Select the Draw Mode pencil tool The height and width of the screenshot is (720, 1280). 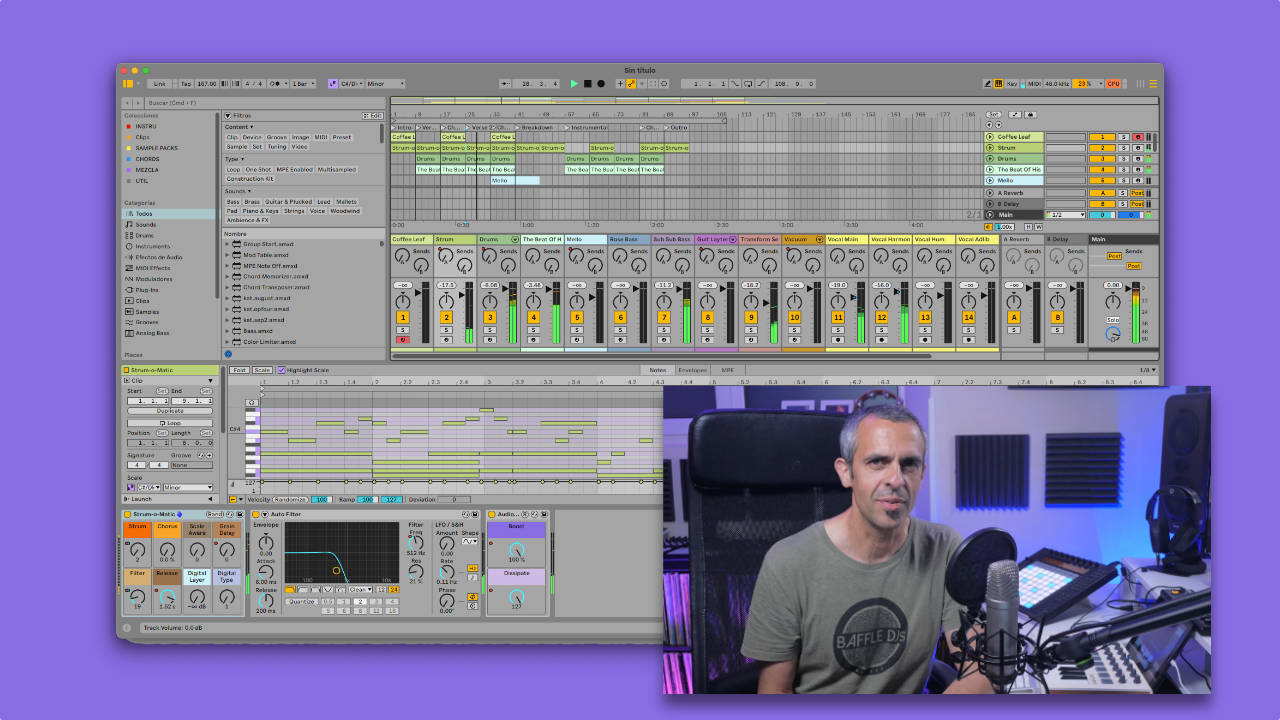pyautogui.click(x=986, y=84)
